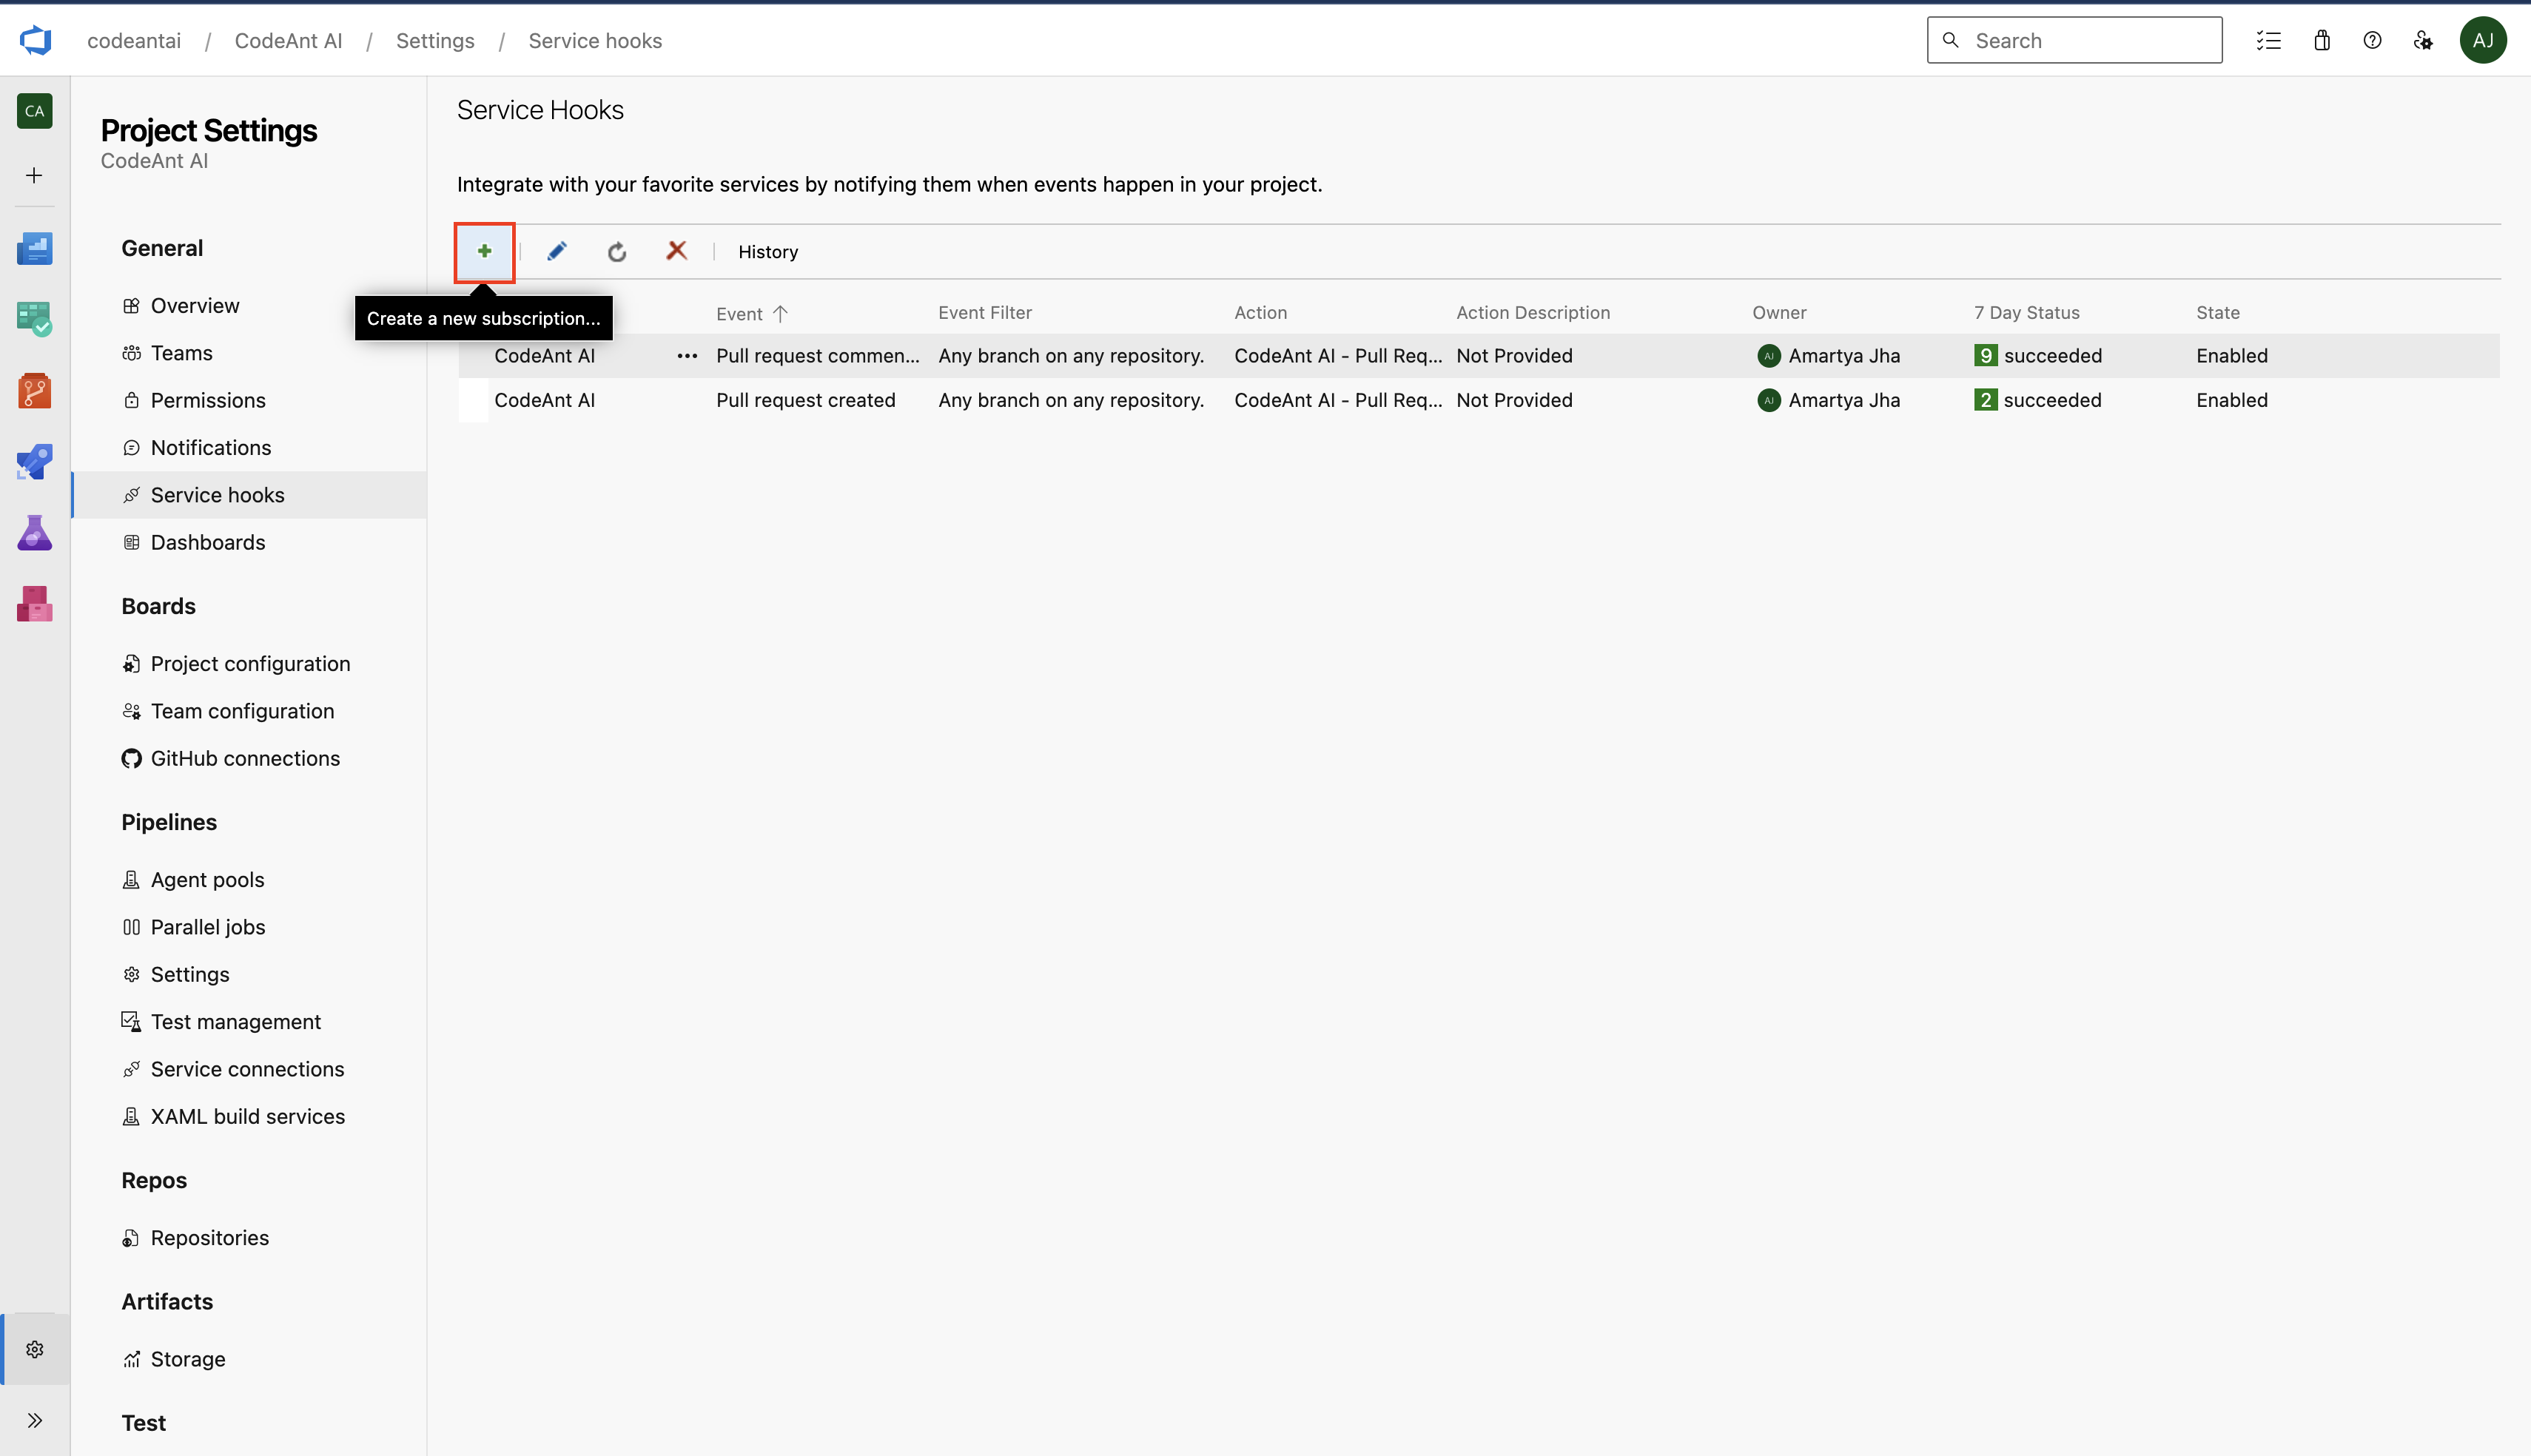2531x1456 pixels.
Task: Open the Marketplace shopping bag icon
Action: [2321, 40]
